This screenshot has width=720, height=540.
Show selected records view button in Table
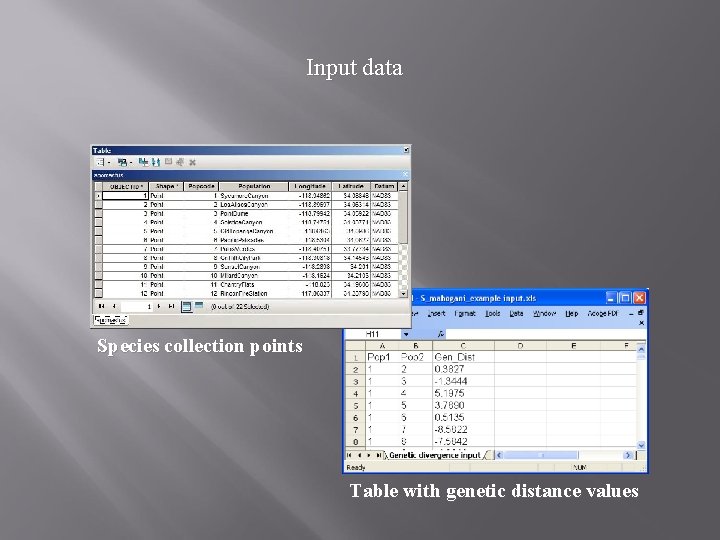tap(198, 306)
